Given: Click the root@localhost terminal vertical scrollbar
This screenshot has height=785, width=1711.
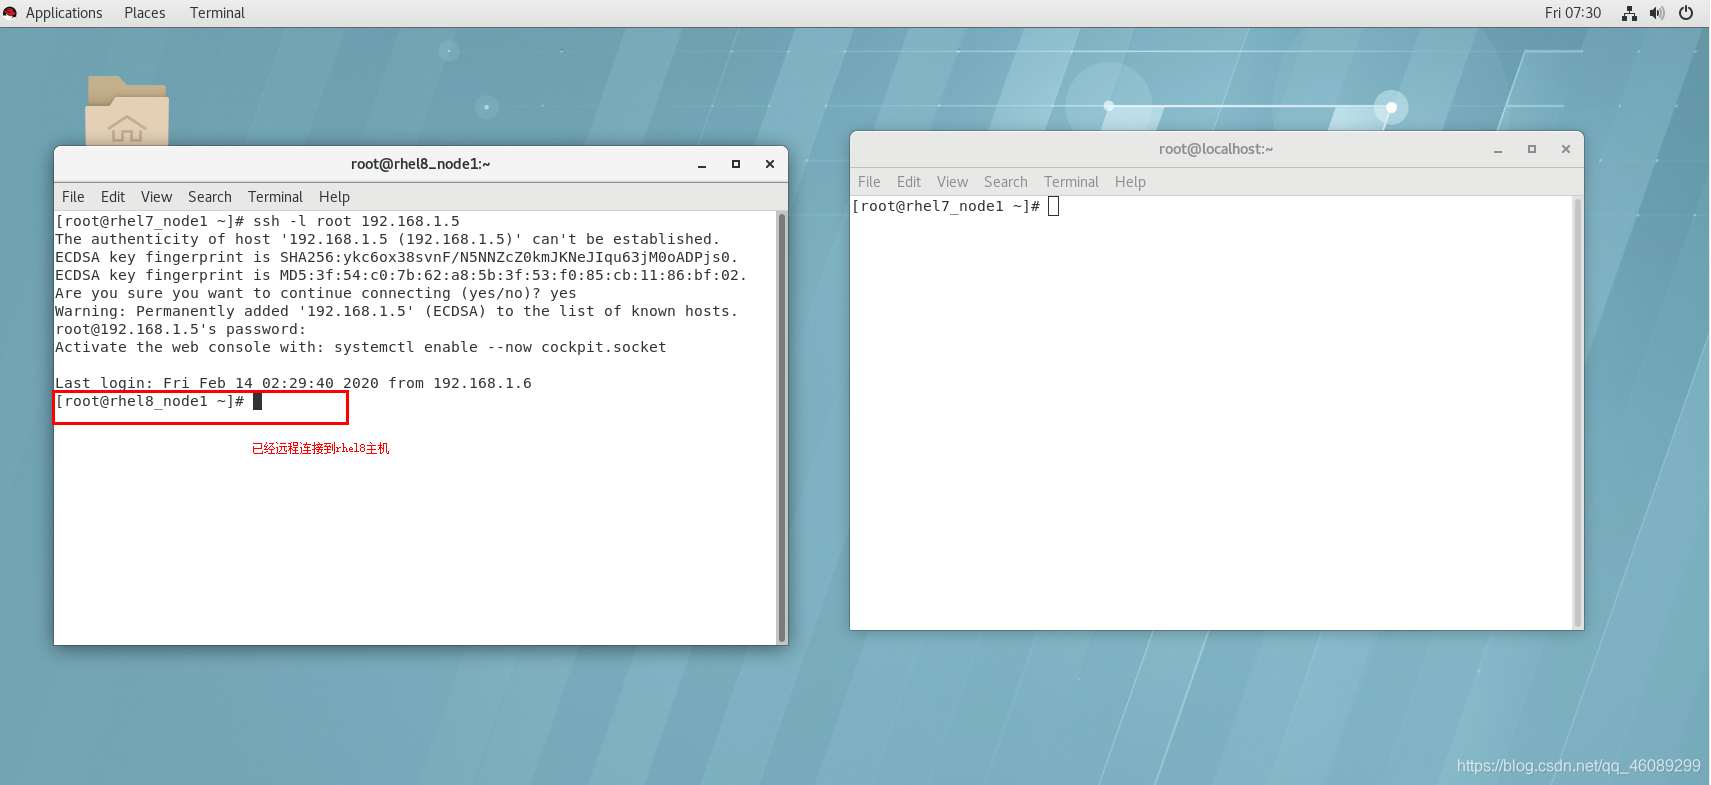Looking at the screenshot, I should [1578, 412].
